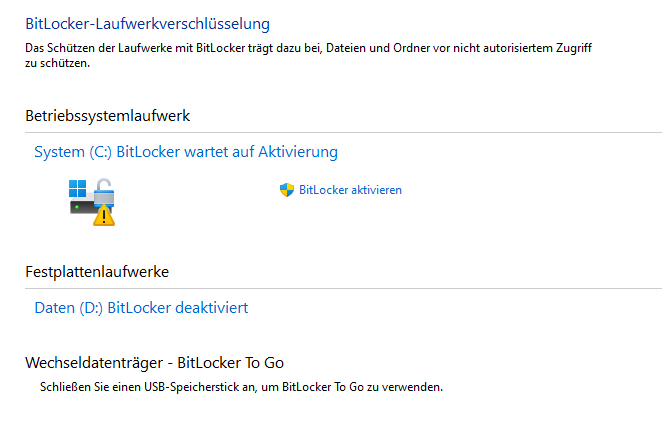The image size is (662, 424).
Task: Click the divider line below Festplattenlaufwerke
Action: pyautogui.click(x=343, y=289)
